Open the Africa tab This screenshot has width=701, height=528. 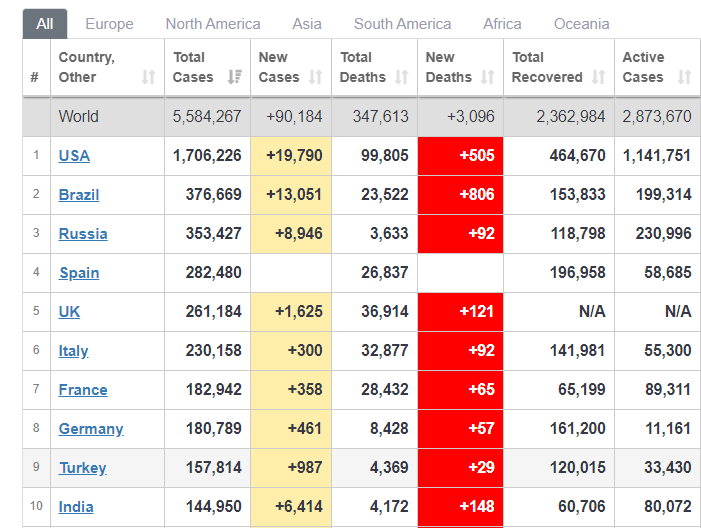click(502, 24)
